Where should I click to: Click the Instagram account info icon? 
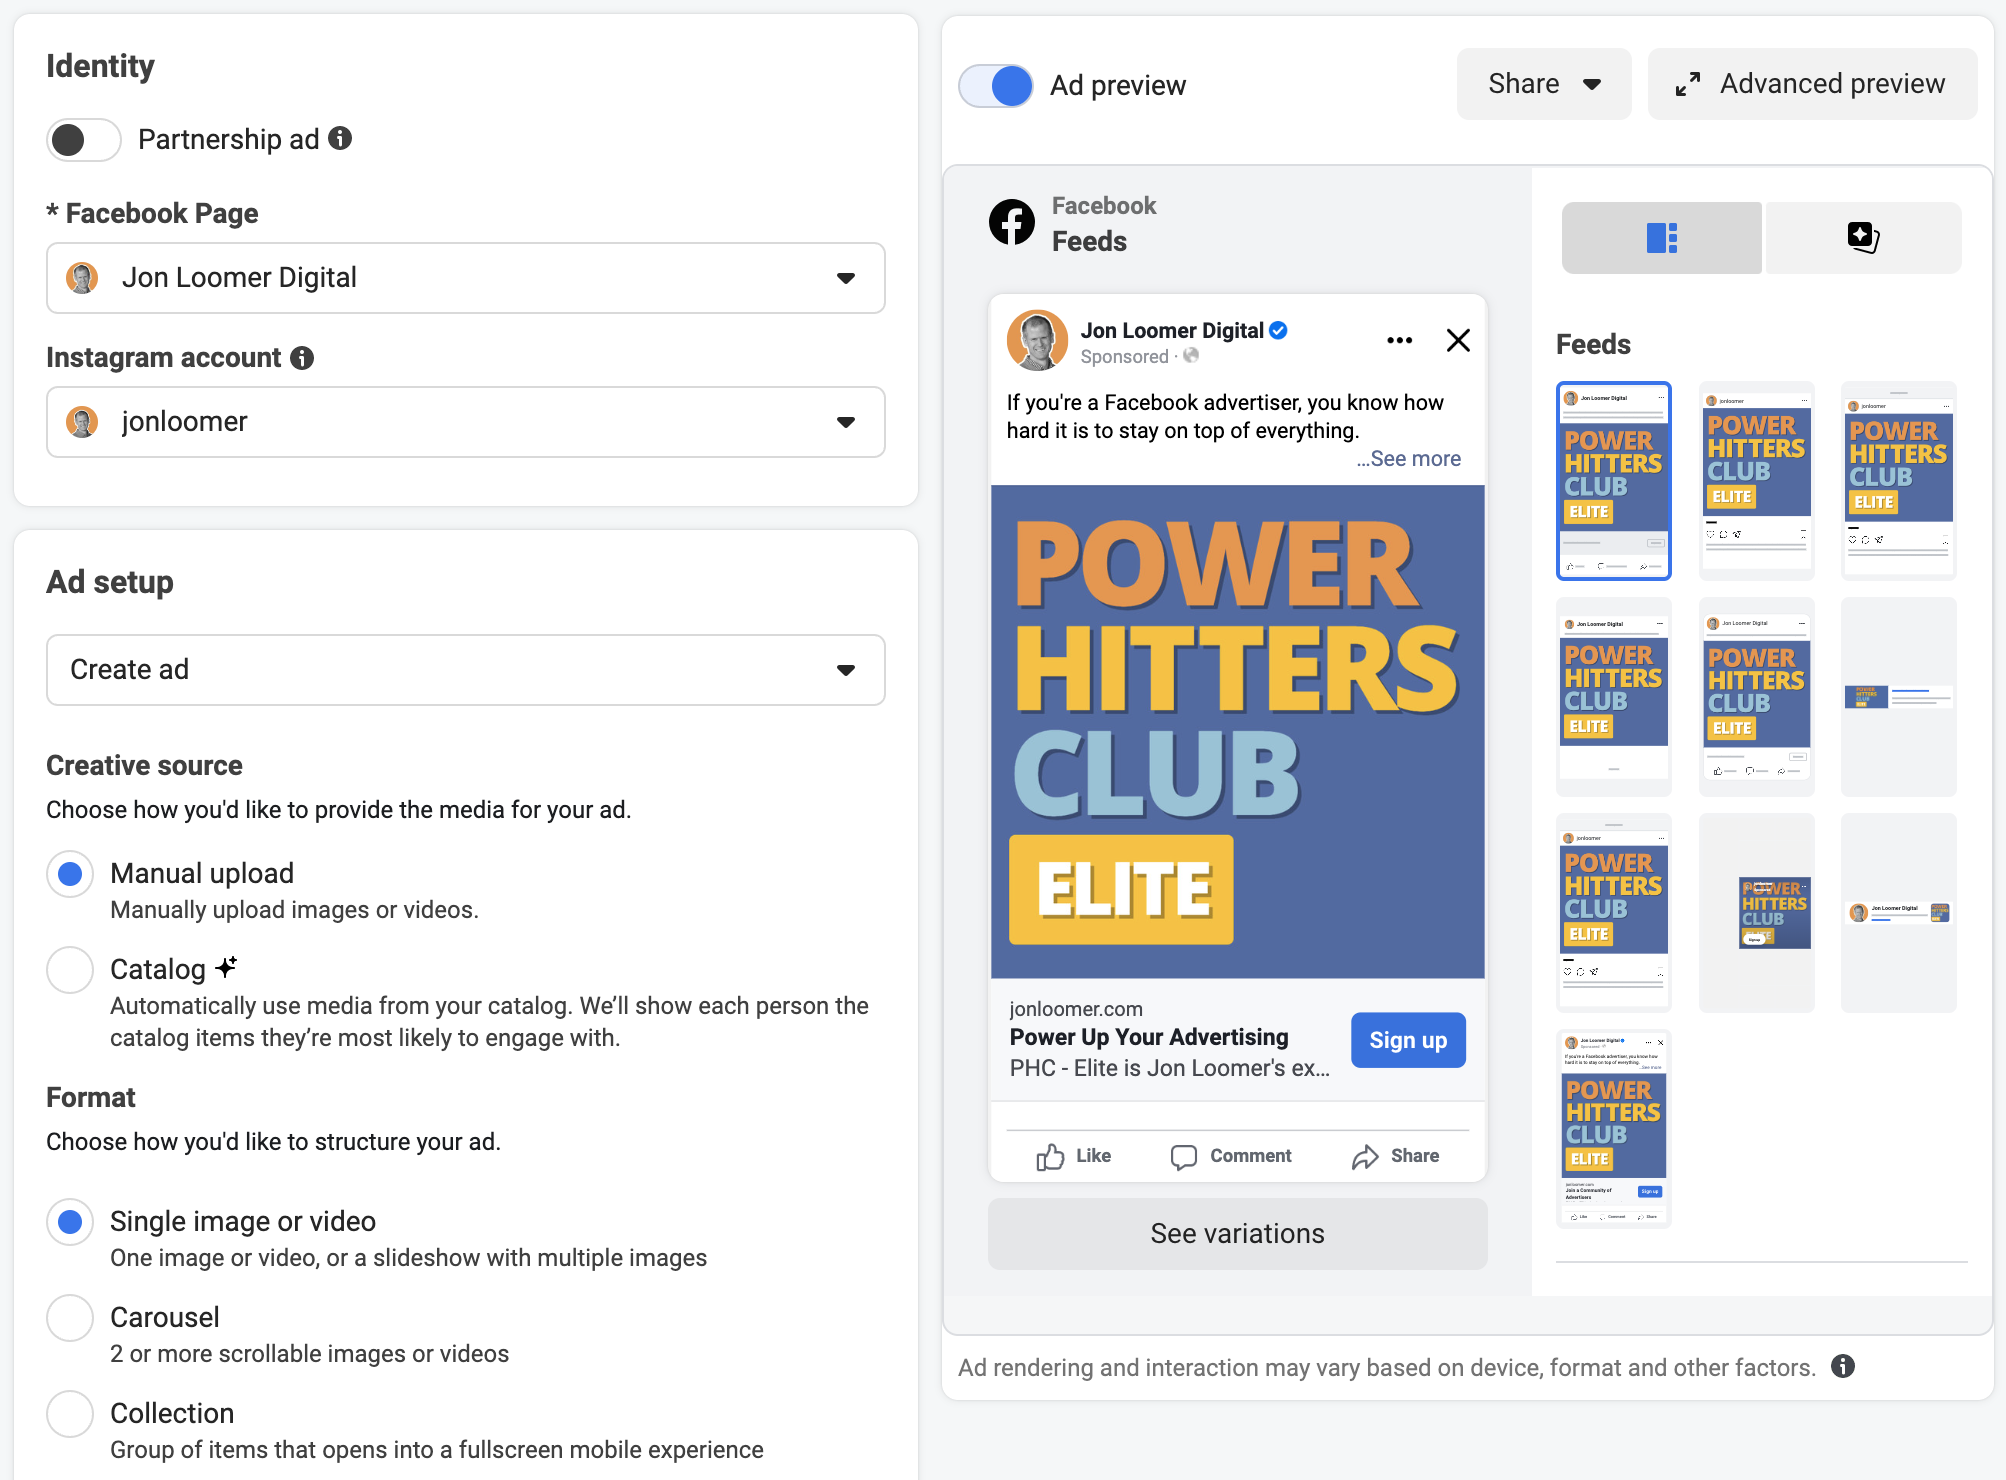[302, 358]
